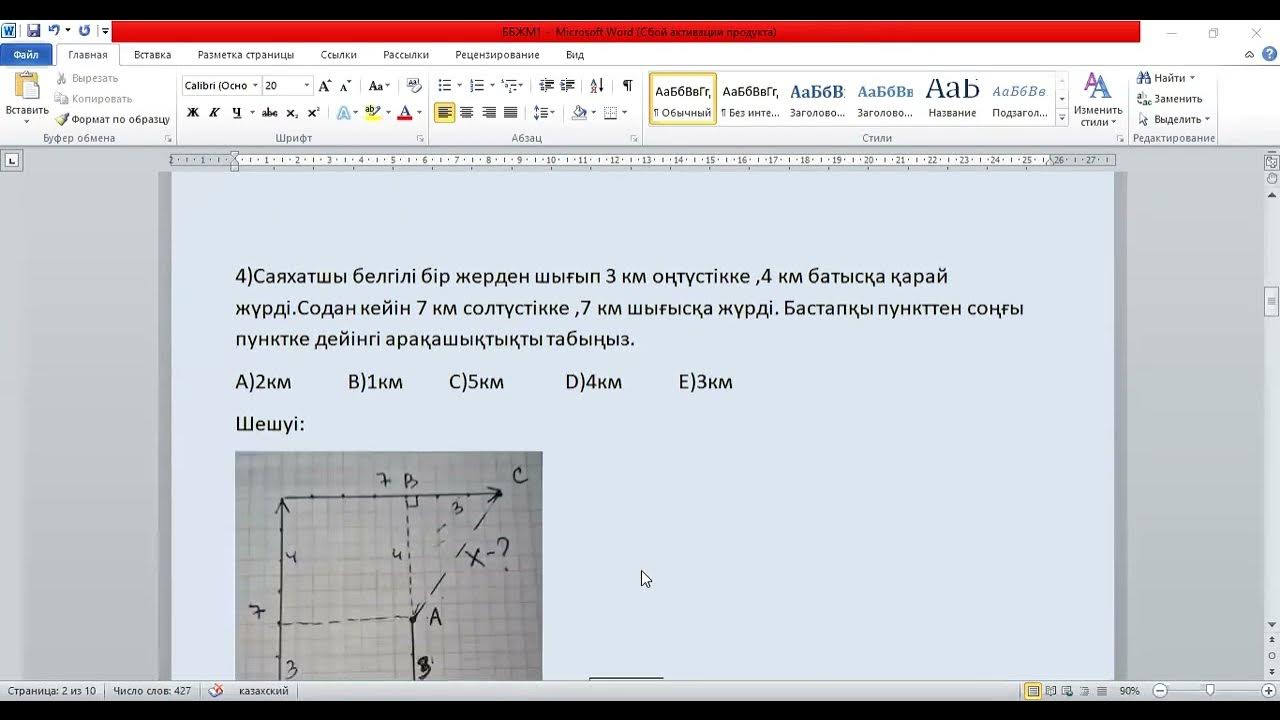This screenshot has height=720, width=1280.
Task: Apply a multilevel list
Action: [509, 86]
